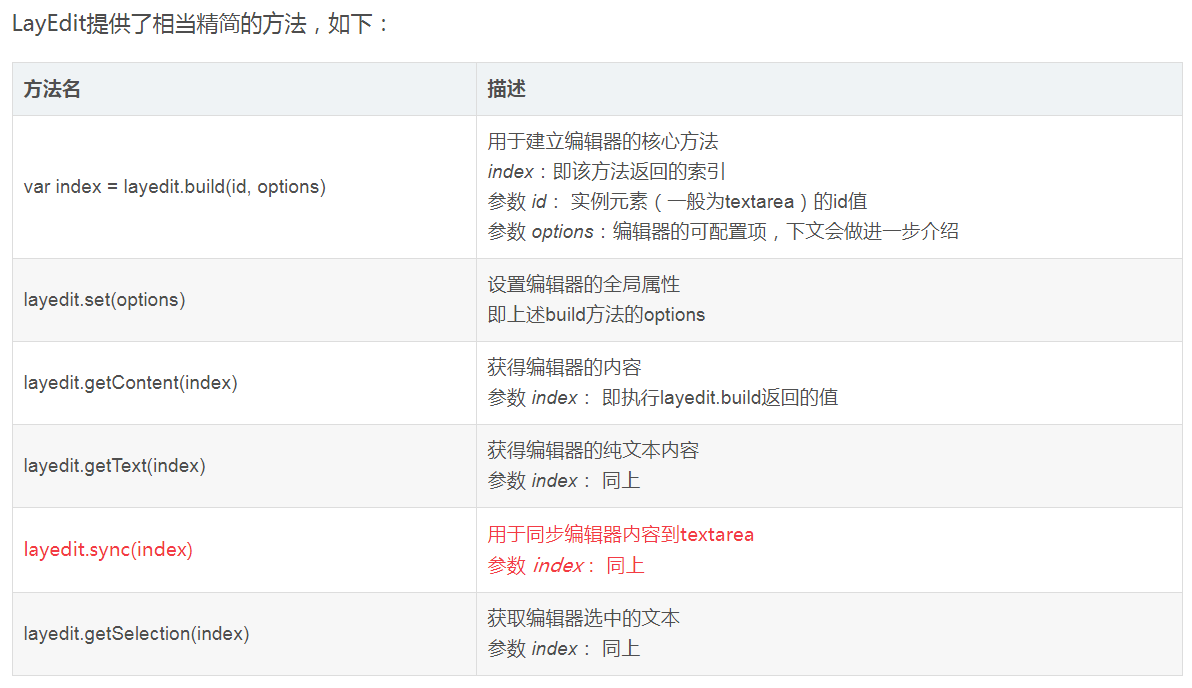Click the text 获得编辑器的内容

pyautogui.click(x=565, y=368)
